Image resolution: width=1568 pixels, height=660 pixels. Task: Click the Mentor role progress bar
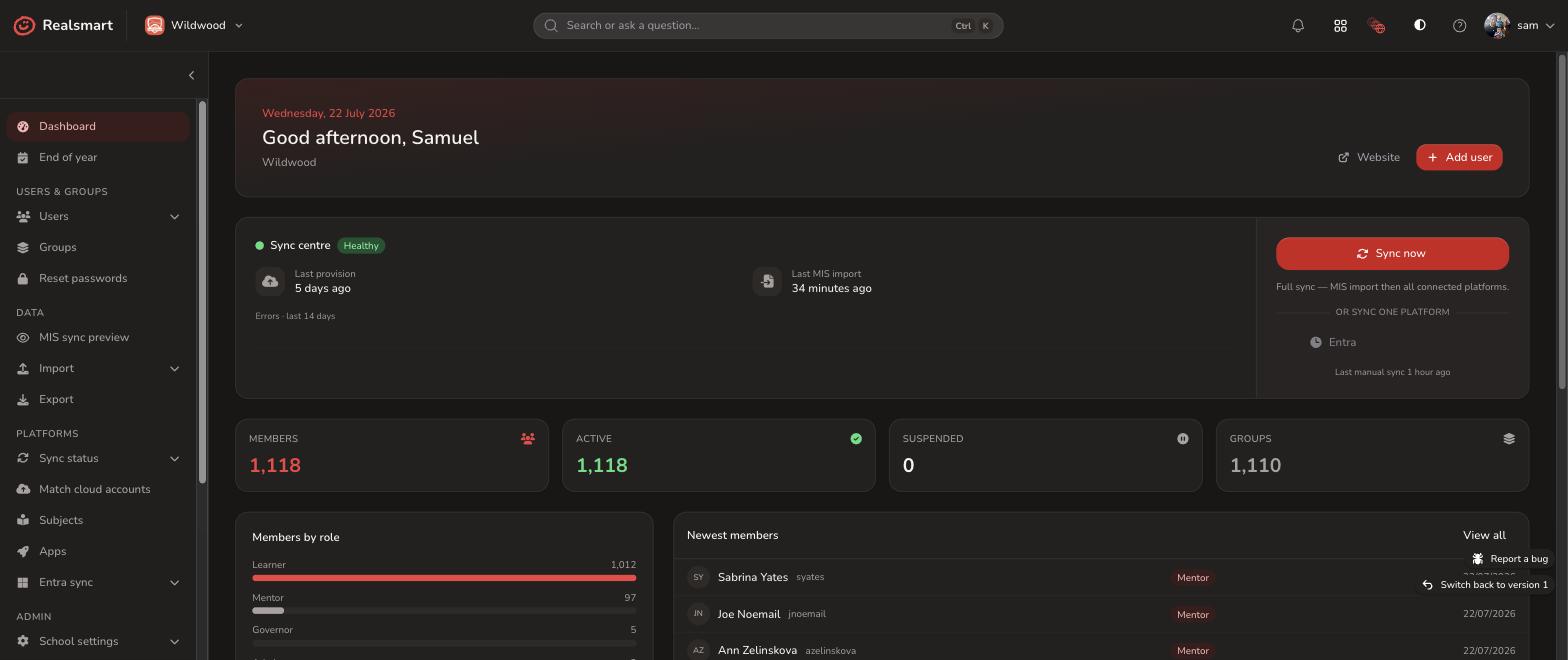(x=444, y=610)
